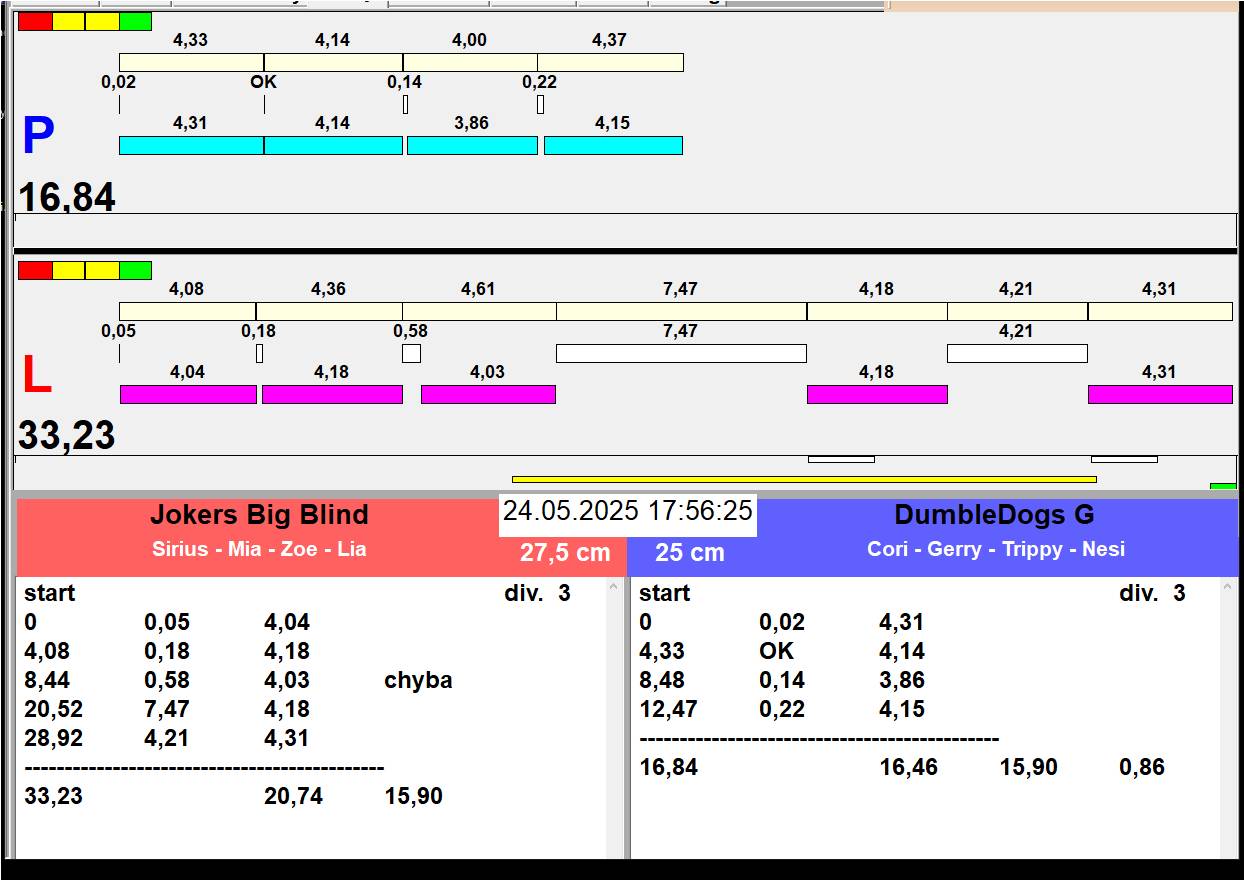Click the big red L lane letter
The height and width of the screenshot is (880, 1244).
point(36,376)
